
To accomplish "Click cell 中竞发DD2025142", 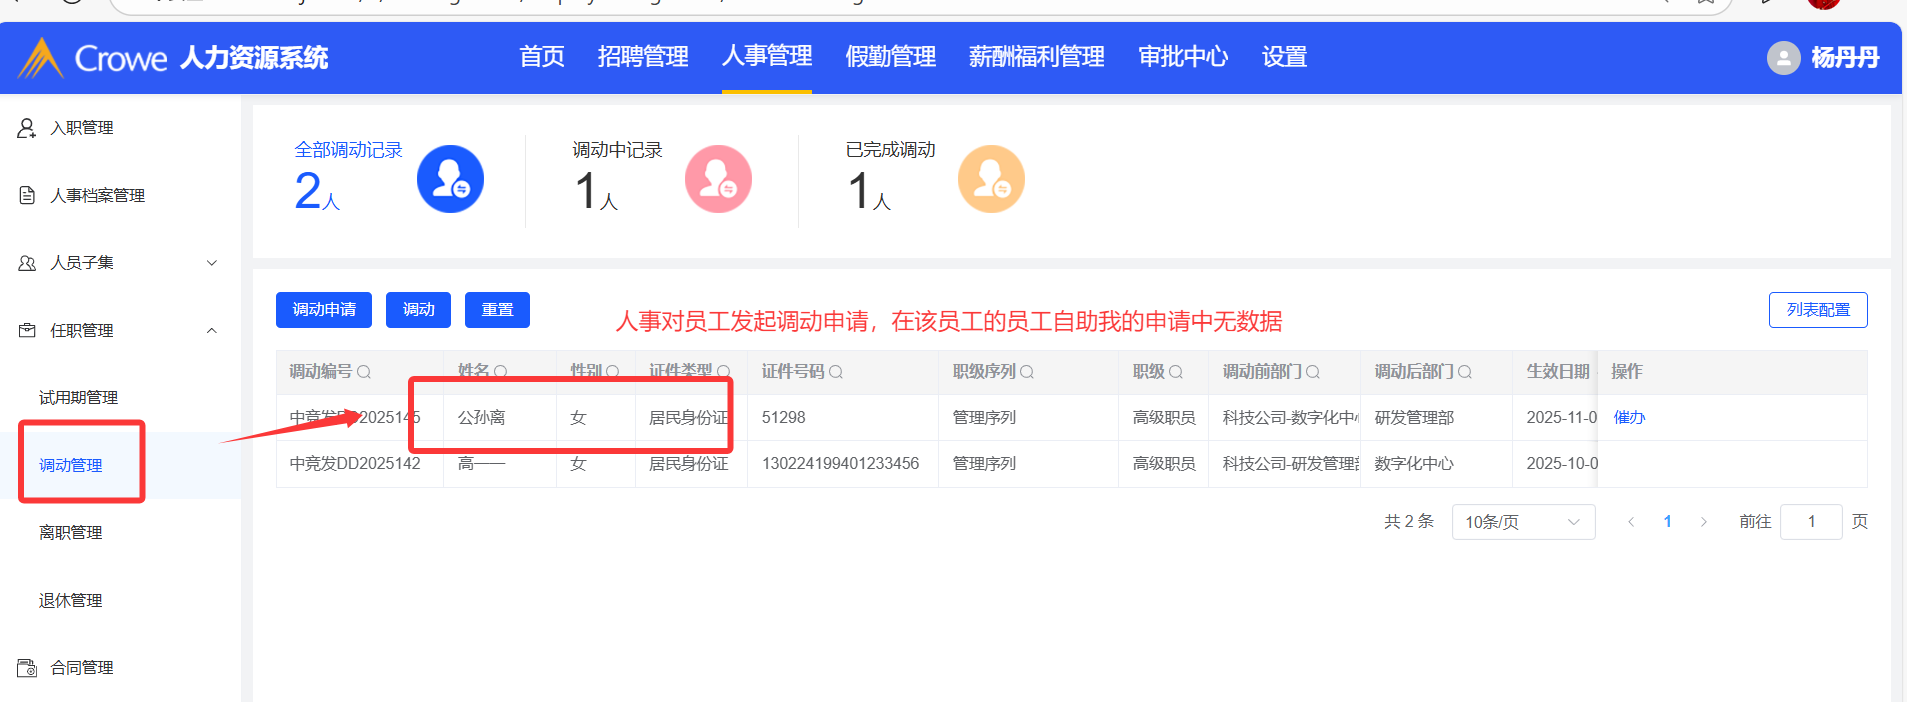I will [355, 464].
